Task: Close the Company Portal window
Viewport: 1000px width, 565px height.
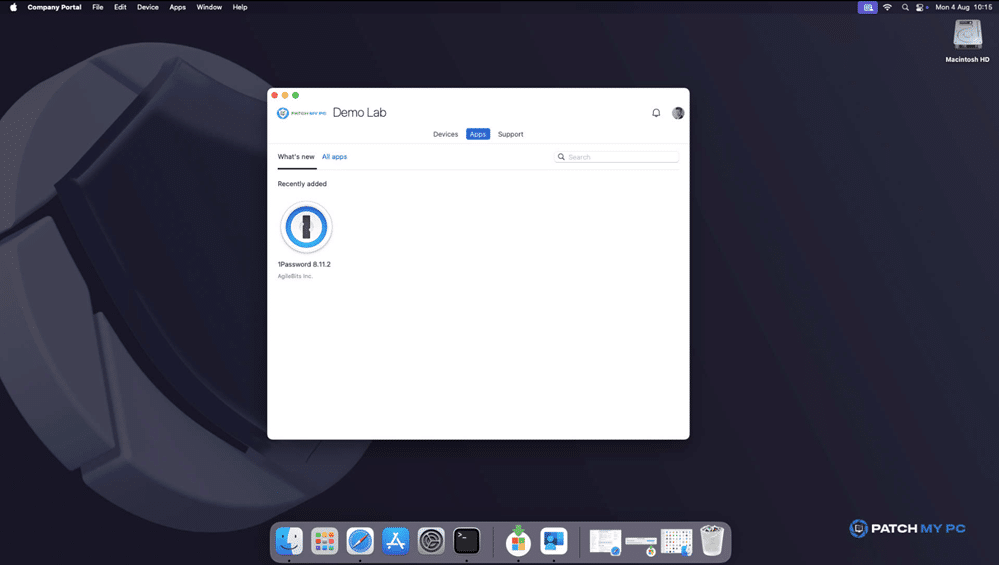Action: point(275,96)
